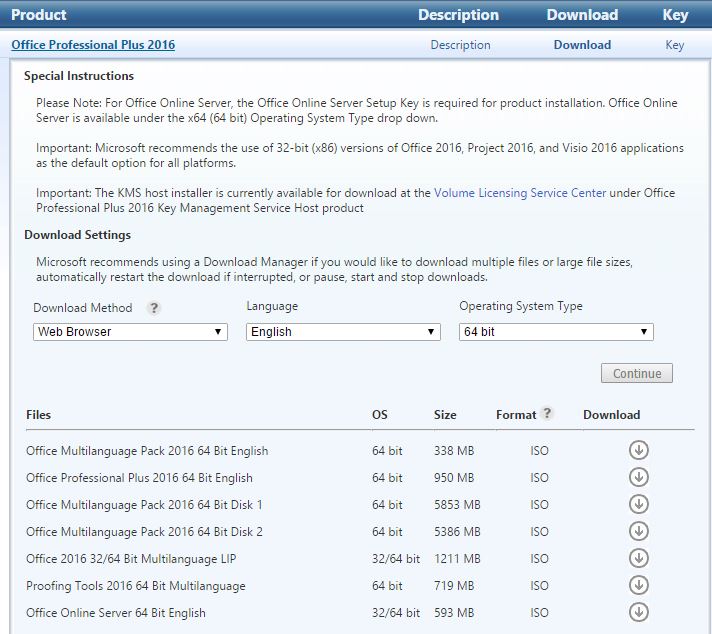Download Proofing Tools 2016 64 Bit Multilanguage
The height and width of the screenshot is (634, 712).
coord(638,585)
